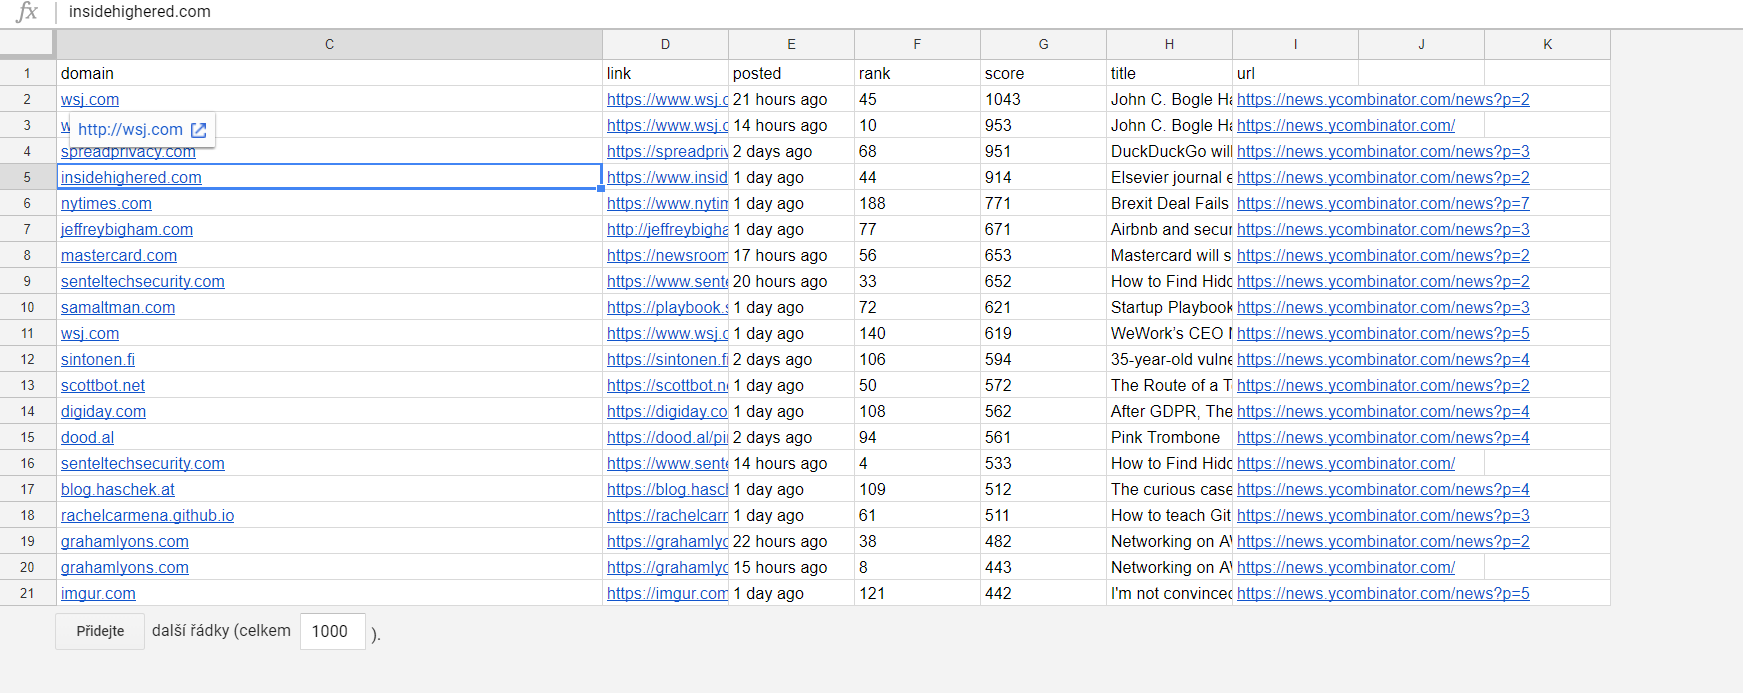Select column F header
1743x693 pixels.
coord(917,44)
